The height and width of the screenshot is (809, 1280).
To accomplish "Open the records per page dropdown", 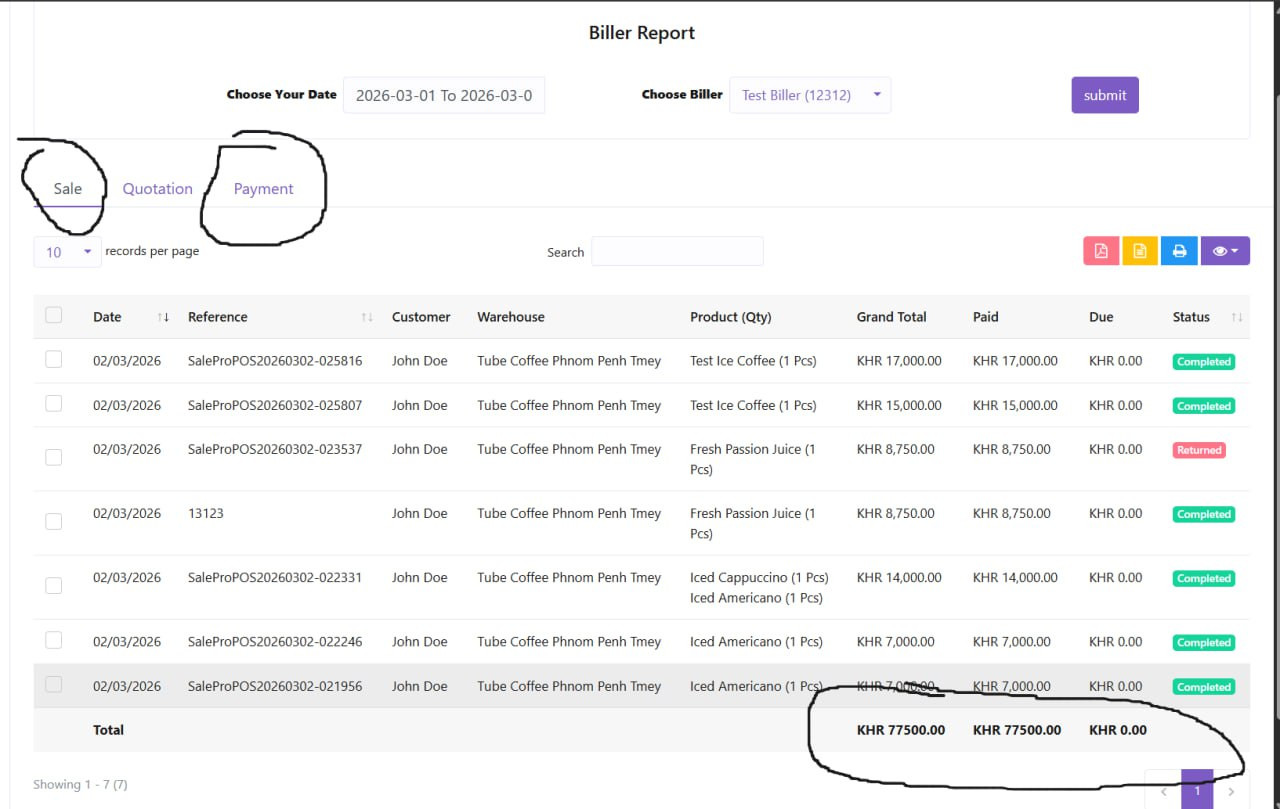I will [67, 252].
